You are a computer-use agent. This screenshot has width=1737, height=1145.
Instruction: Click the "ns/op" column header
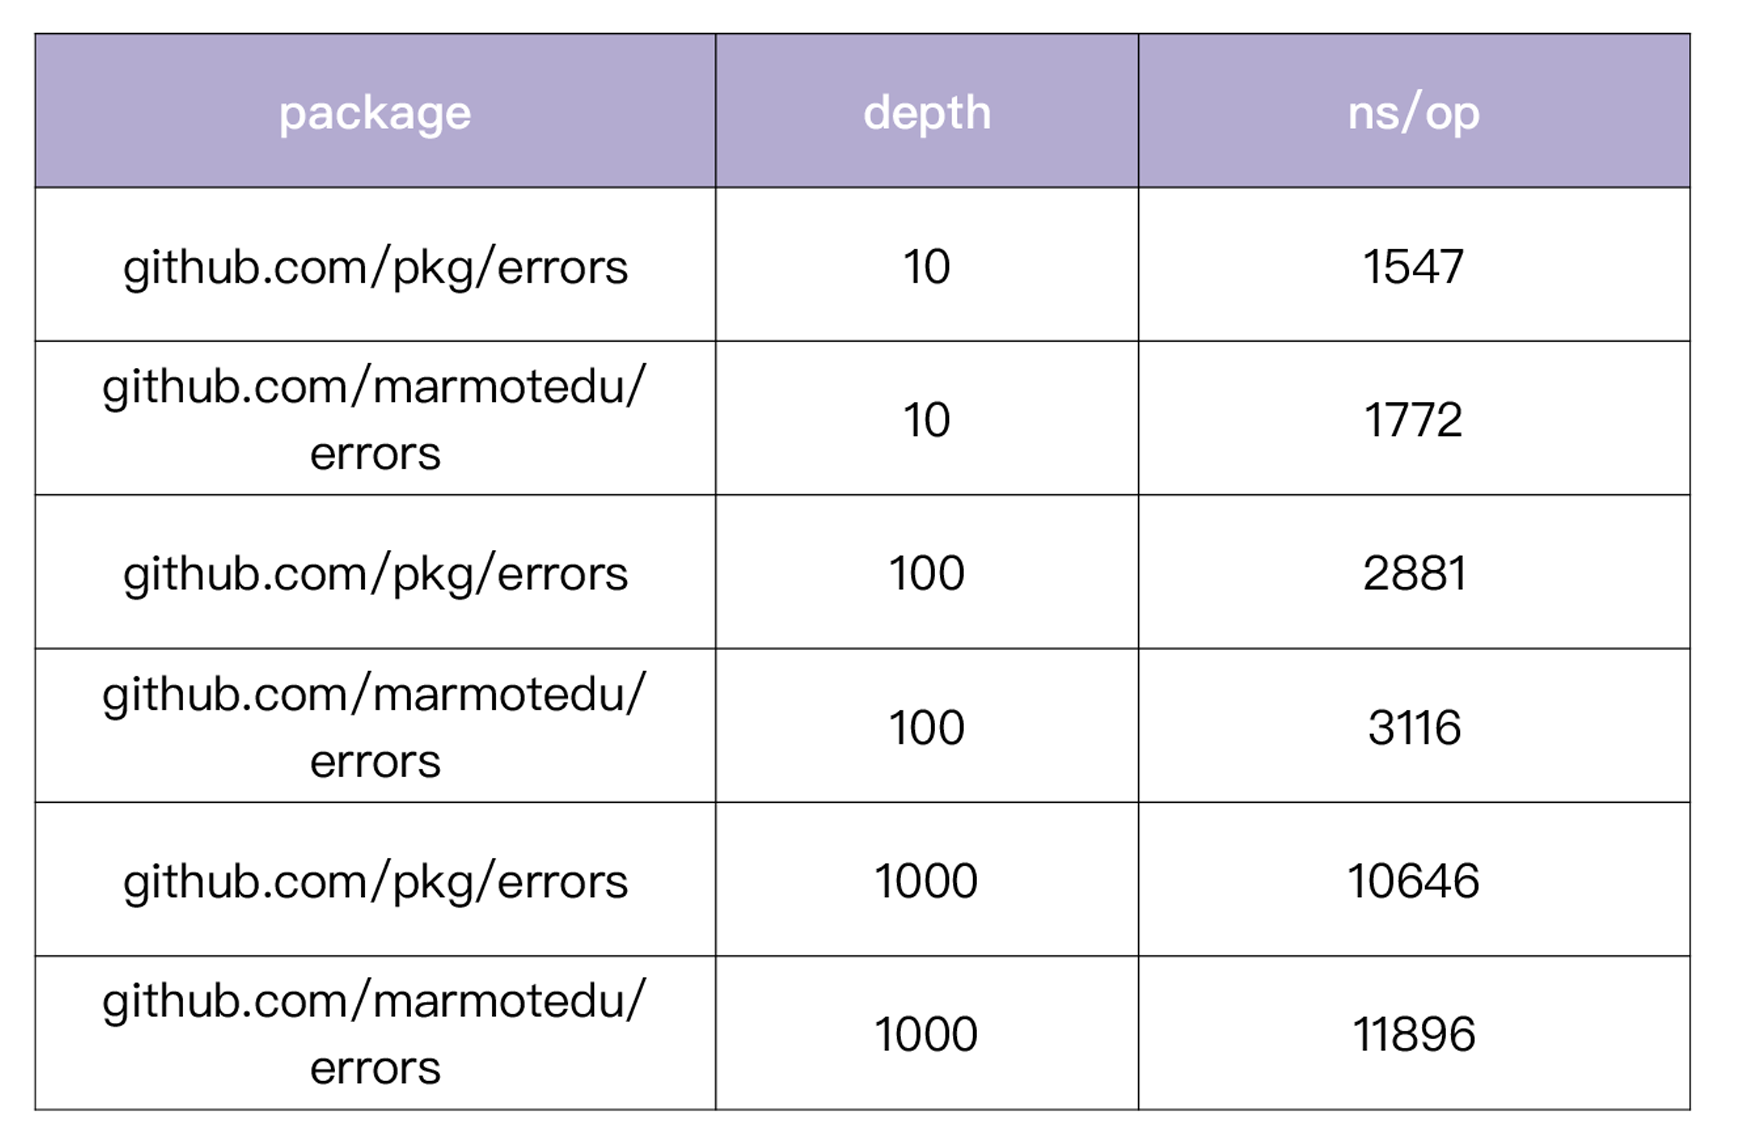(1413, 112)
